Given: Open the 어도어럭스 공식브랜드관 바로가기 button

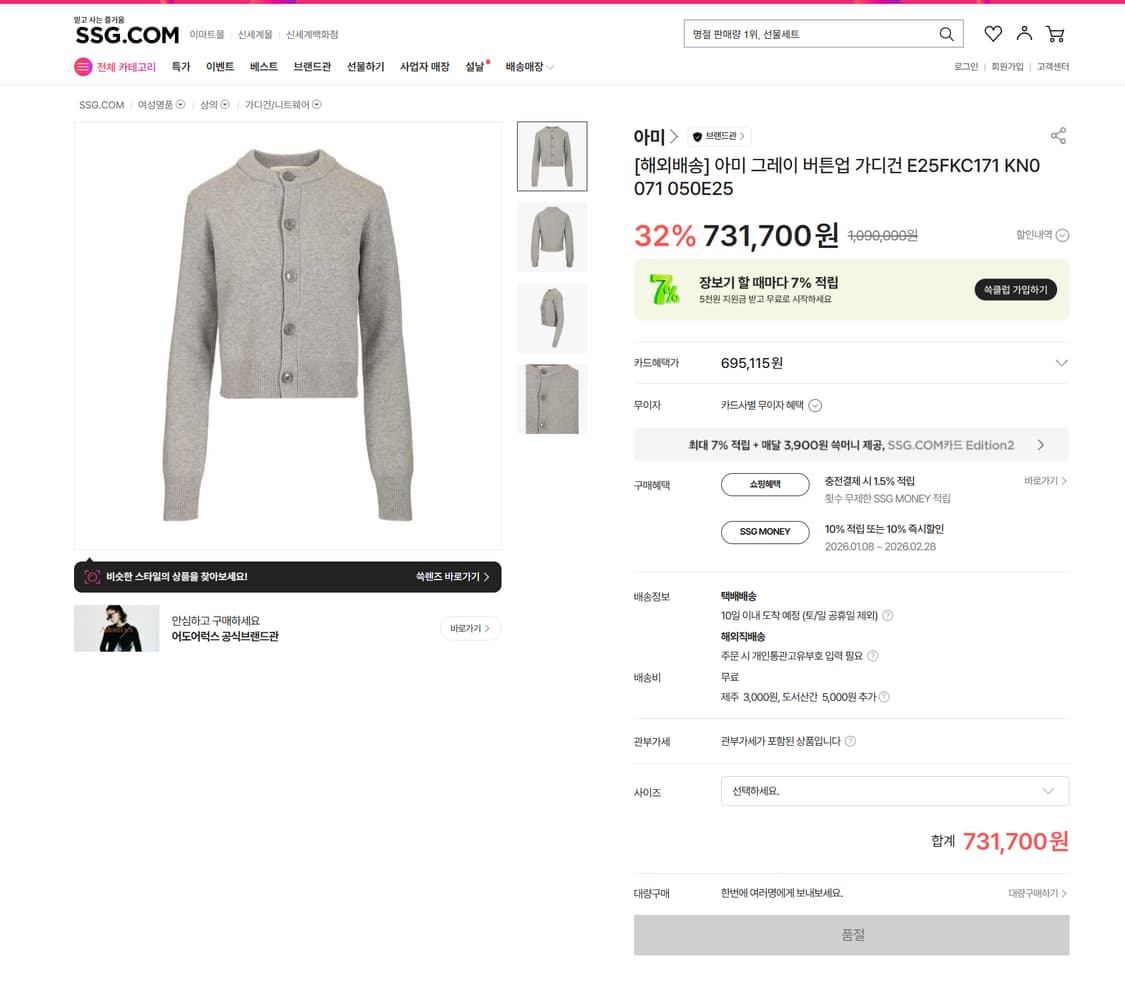Looking at the screenshot, I should (470, 628).
